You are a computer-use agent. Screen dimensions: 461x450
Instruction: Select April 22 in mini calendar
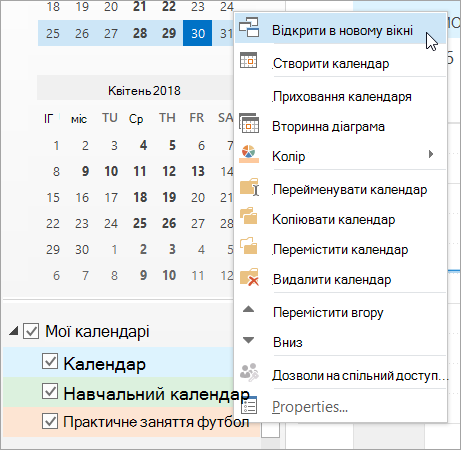[53, 223]
